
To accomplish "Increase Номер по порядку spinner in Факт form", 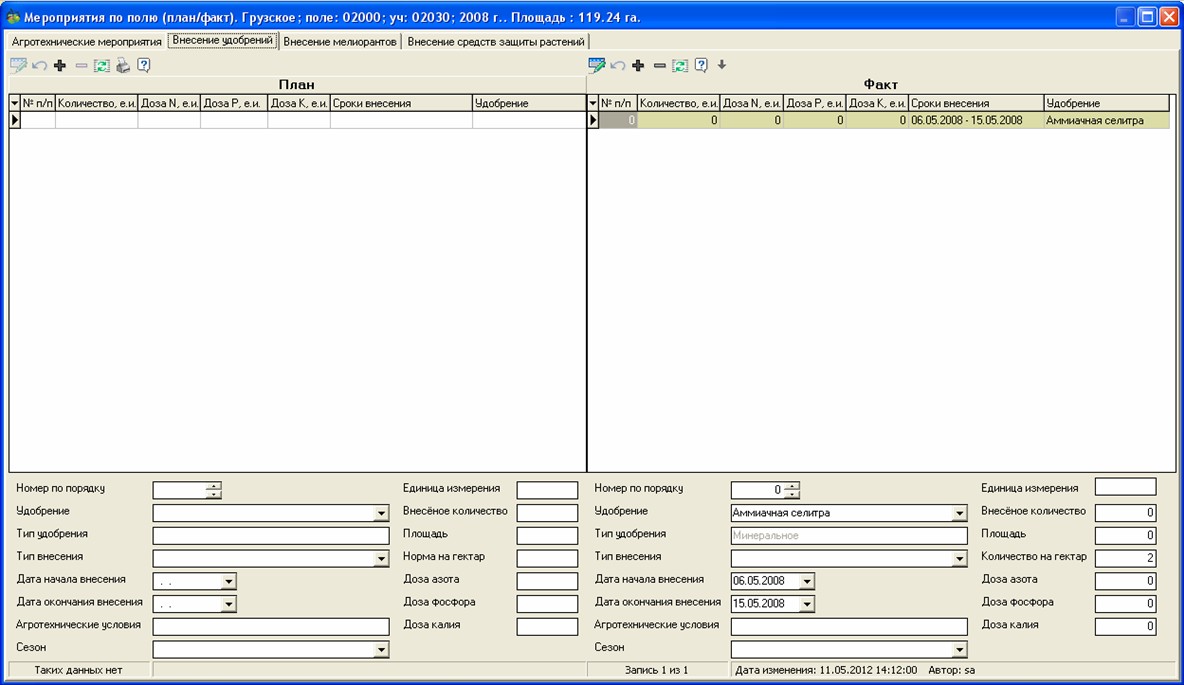I will [793, 485].
